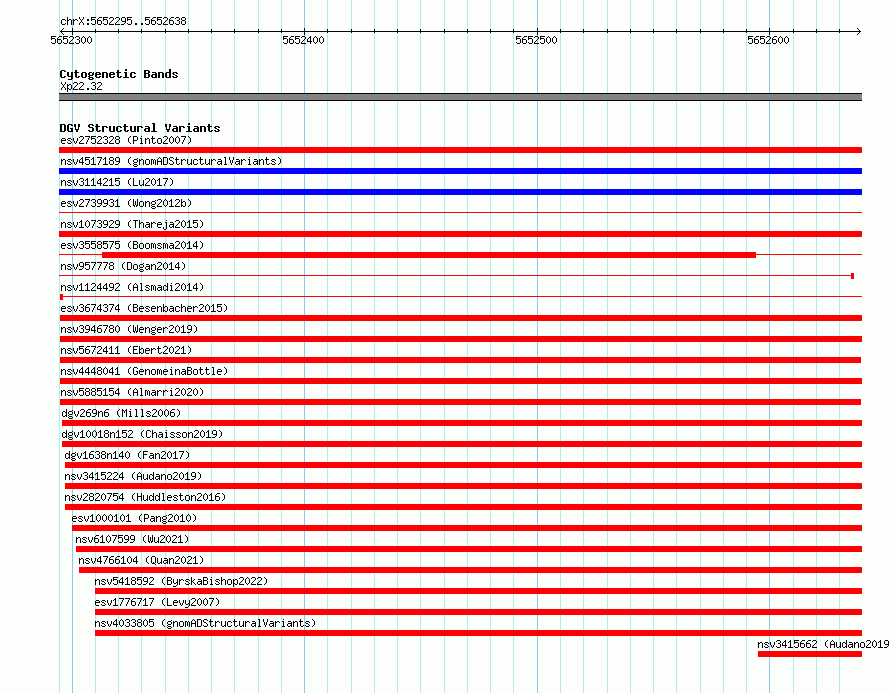The image size is (890, 693).
Task: Click the esv2752328 (Pinto2007) variant label
Action: [126, 140]
